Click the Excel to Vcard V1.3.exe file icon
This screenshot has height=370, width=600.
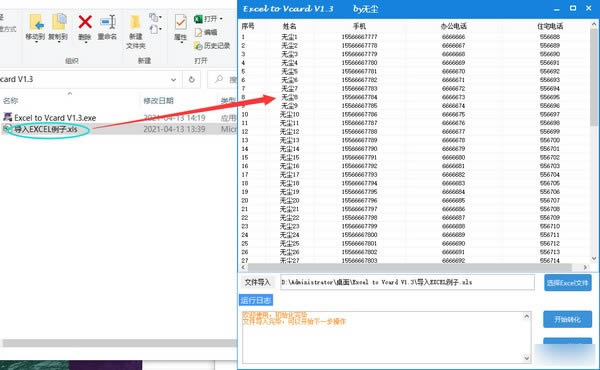coord(7,117)
